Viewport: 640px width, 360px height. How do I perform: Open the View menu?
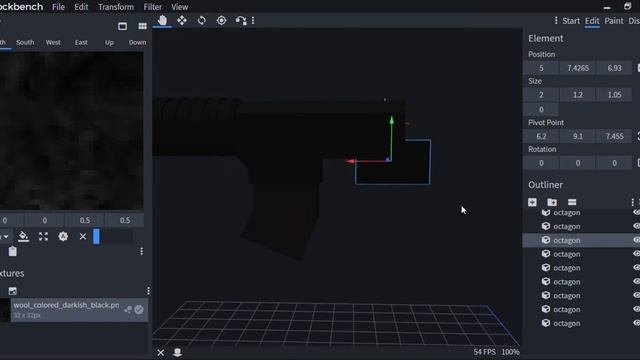pyautogui.click(x=180, y=7)
